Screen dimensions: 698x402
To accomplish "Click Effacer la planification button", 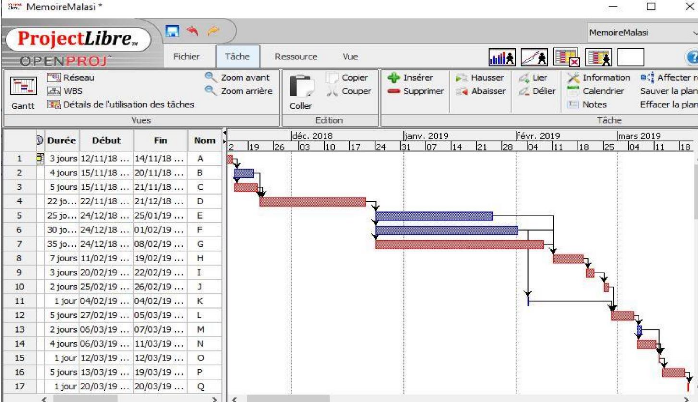I will [669, 105].
